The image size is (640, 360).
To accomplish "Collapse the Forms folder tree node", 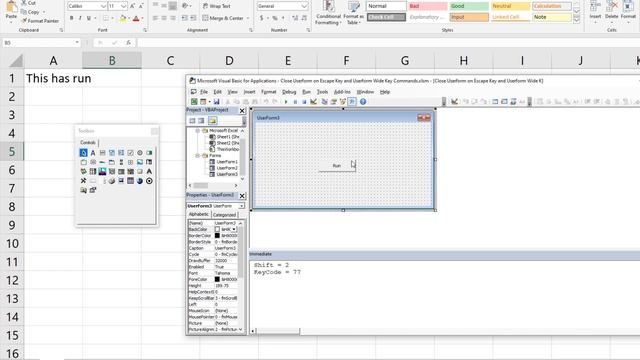I will tap(198, 156).
